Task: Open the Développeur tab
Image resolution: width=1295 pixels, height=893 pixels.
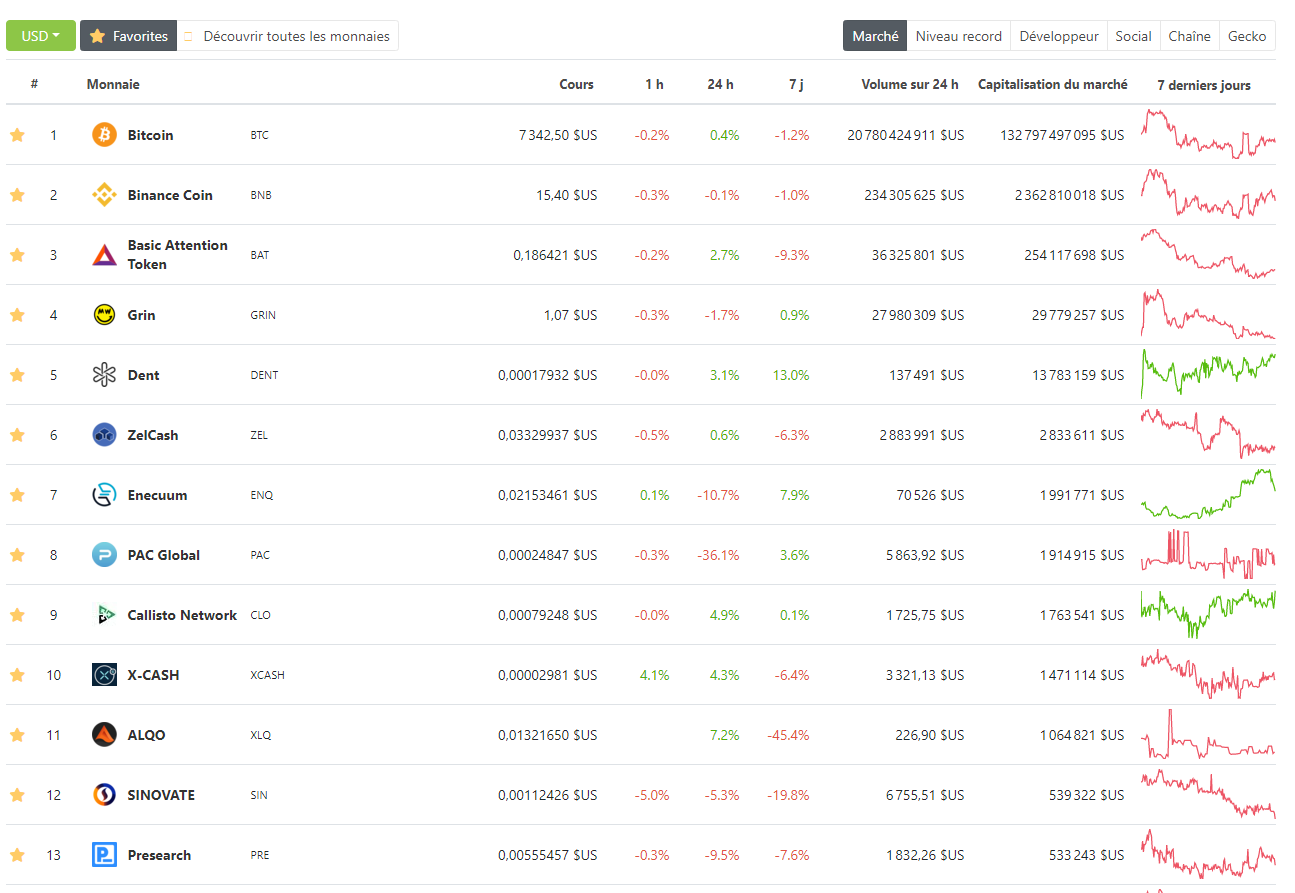Action: [x=1059, y=36]
